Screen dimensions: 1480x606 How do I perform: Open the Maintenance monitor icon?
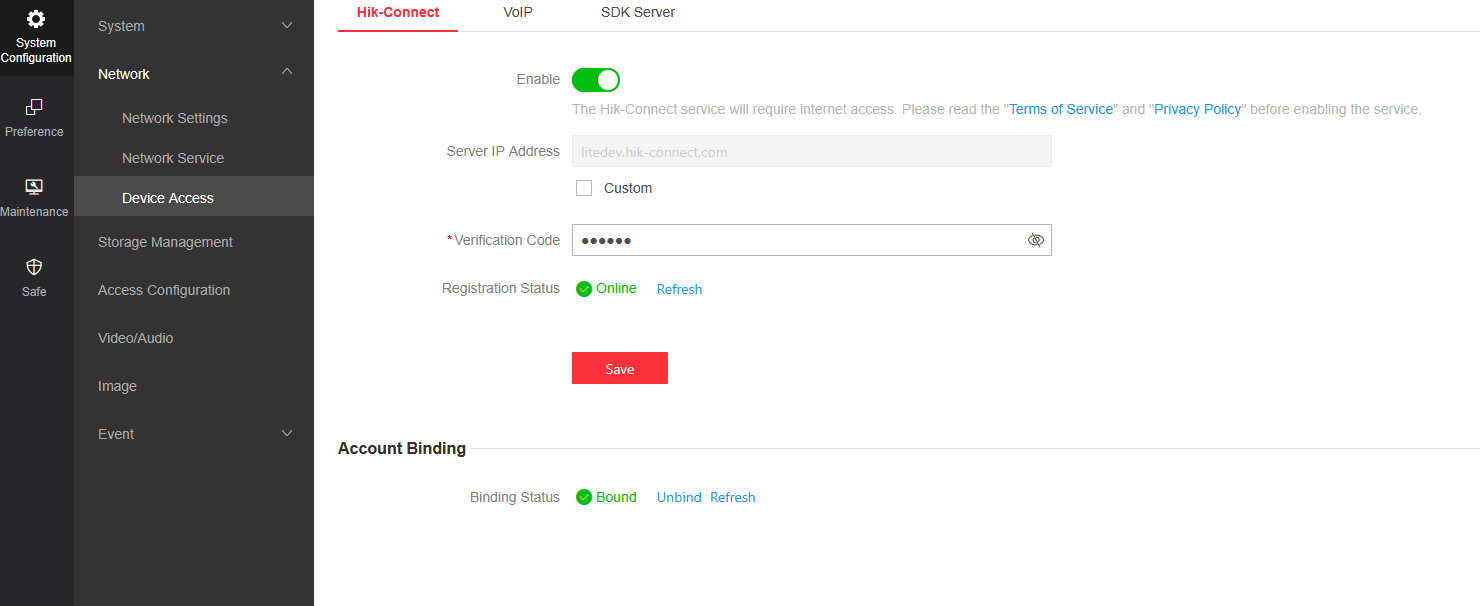(34, 187)
